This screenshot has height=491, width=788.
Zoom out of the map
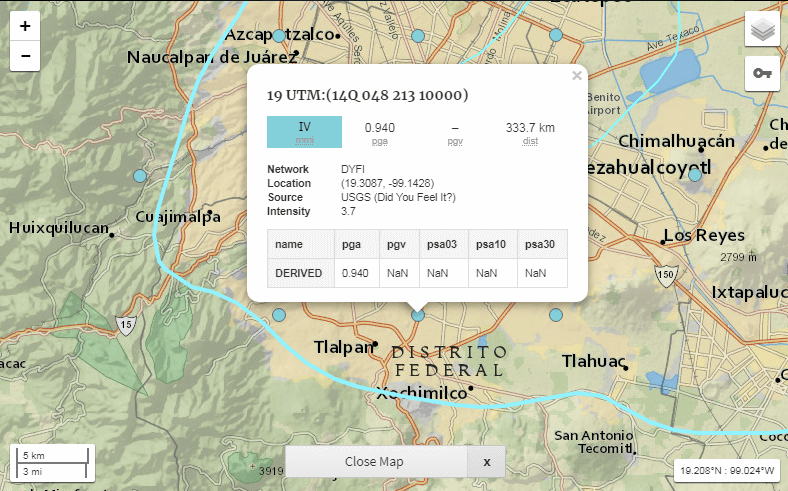pyautogui.click(x=25, y=56)
